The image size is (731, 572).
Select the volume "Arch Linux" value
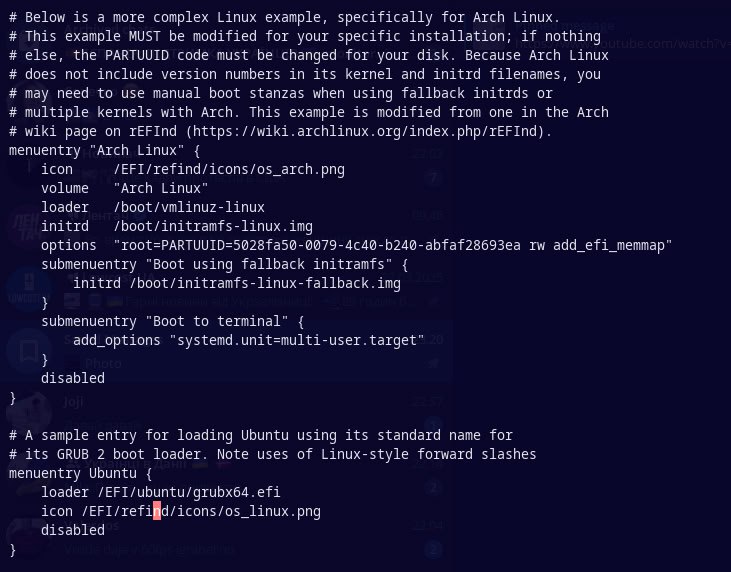[161, 188]
